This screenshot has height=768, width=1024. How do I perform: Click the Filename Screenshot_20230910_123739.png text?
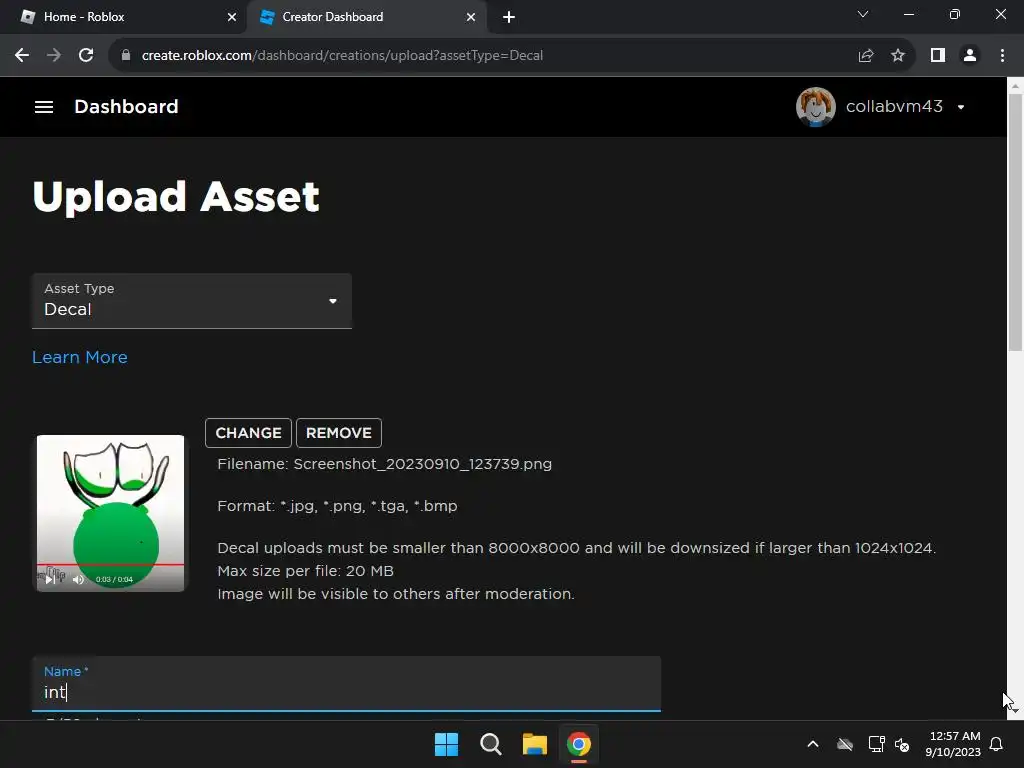click(x=385, y=464)
